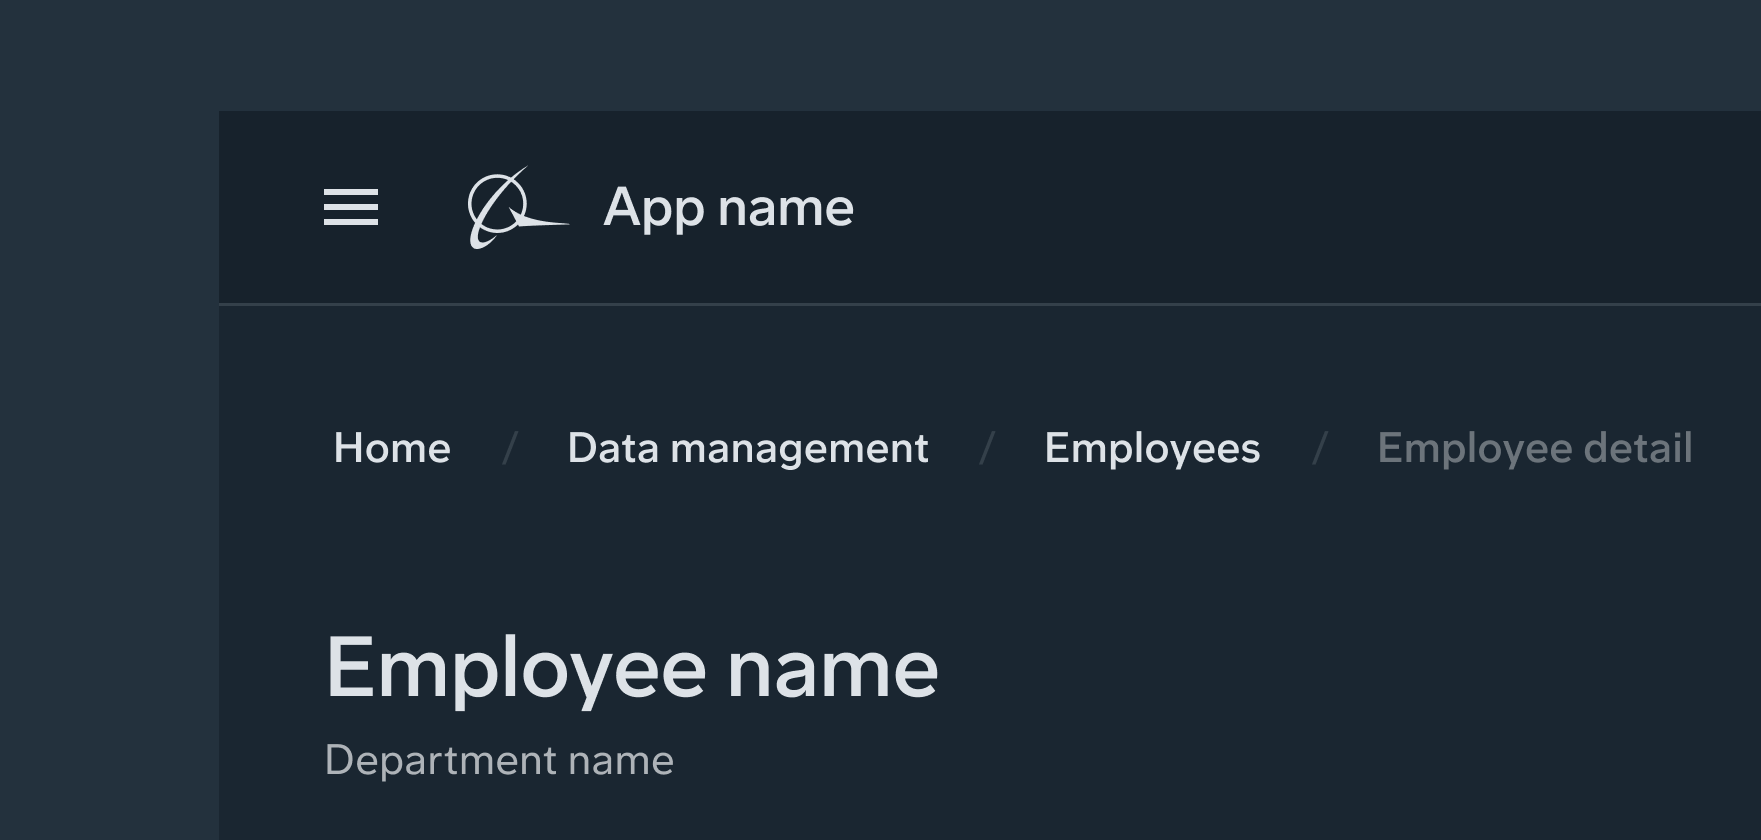Click empty header area right of App name
1761x840 pixels.
pos(1300,207)
